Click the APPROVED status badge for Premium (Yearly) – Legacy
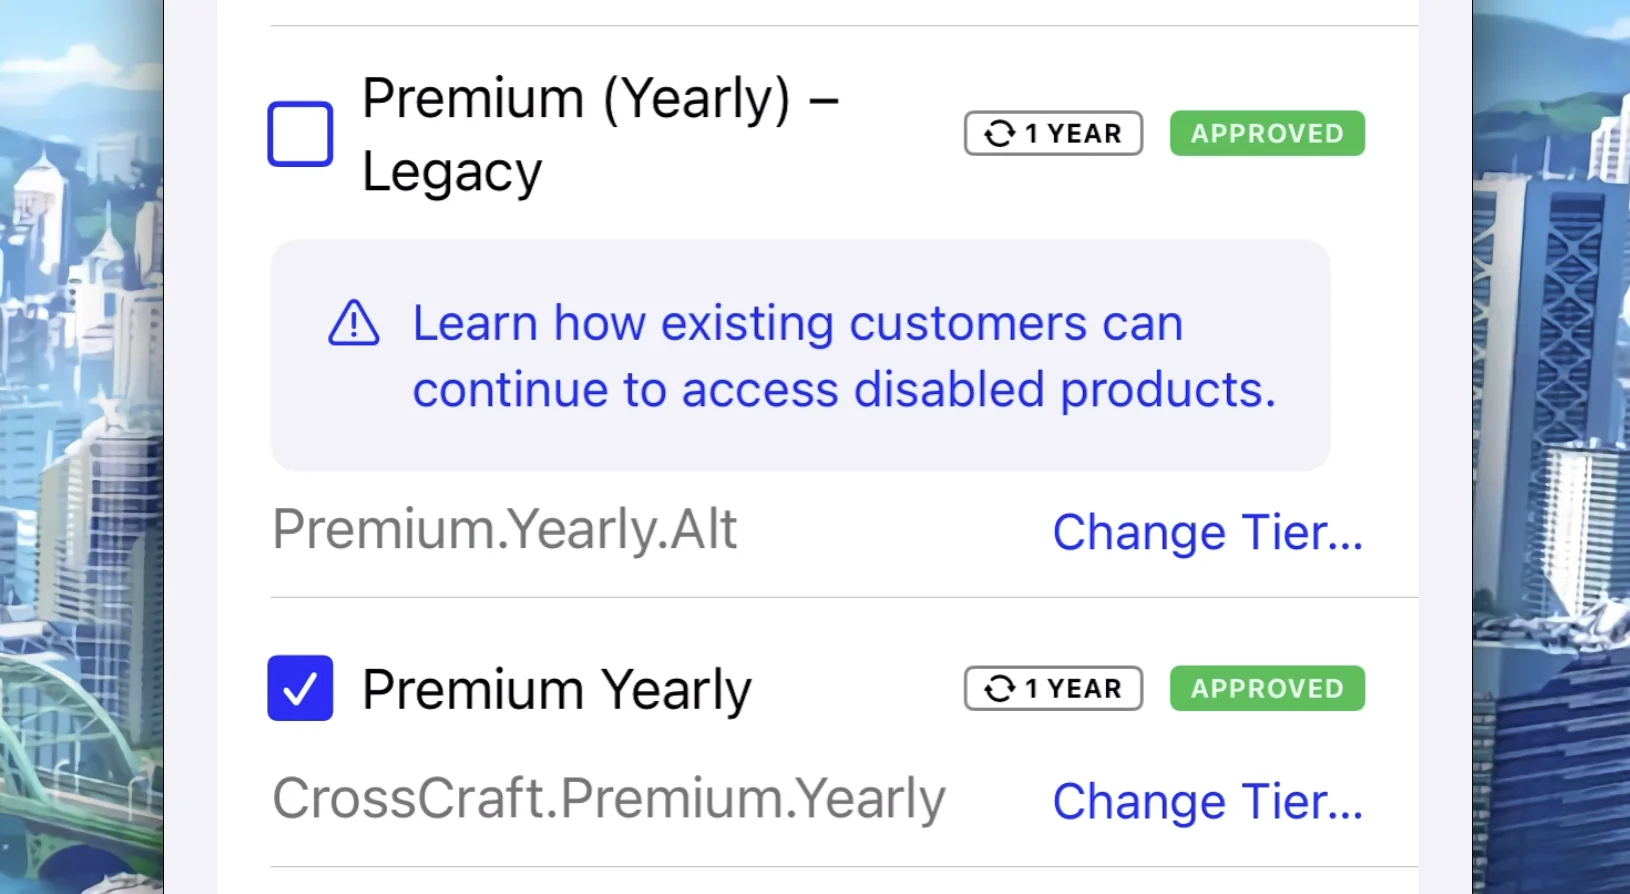The width and height of the screenshot is (1630, 894). click(x=1266, y=133)
